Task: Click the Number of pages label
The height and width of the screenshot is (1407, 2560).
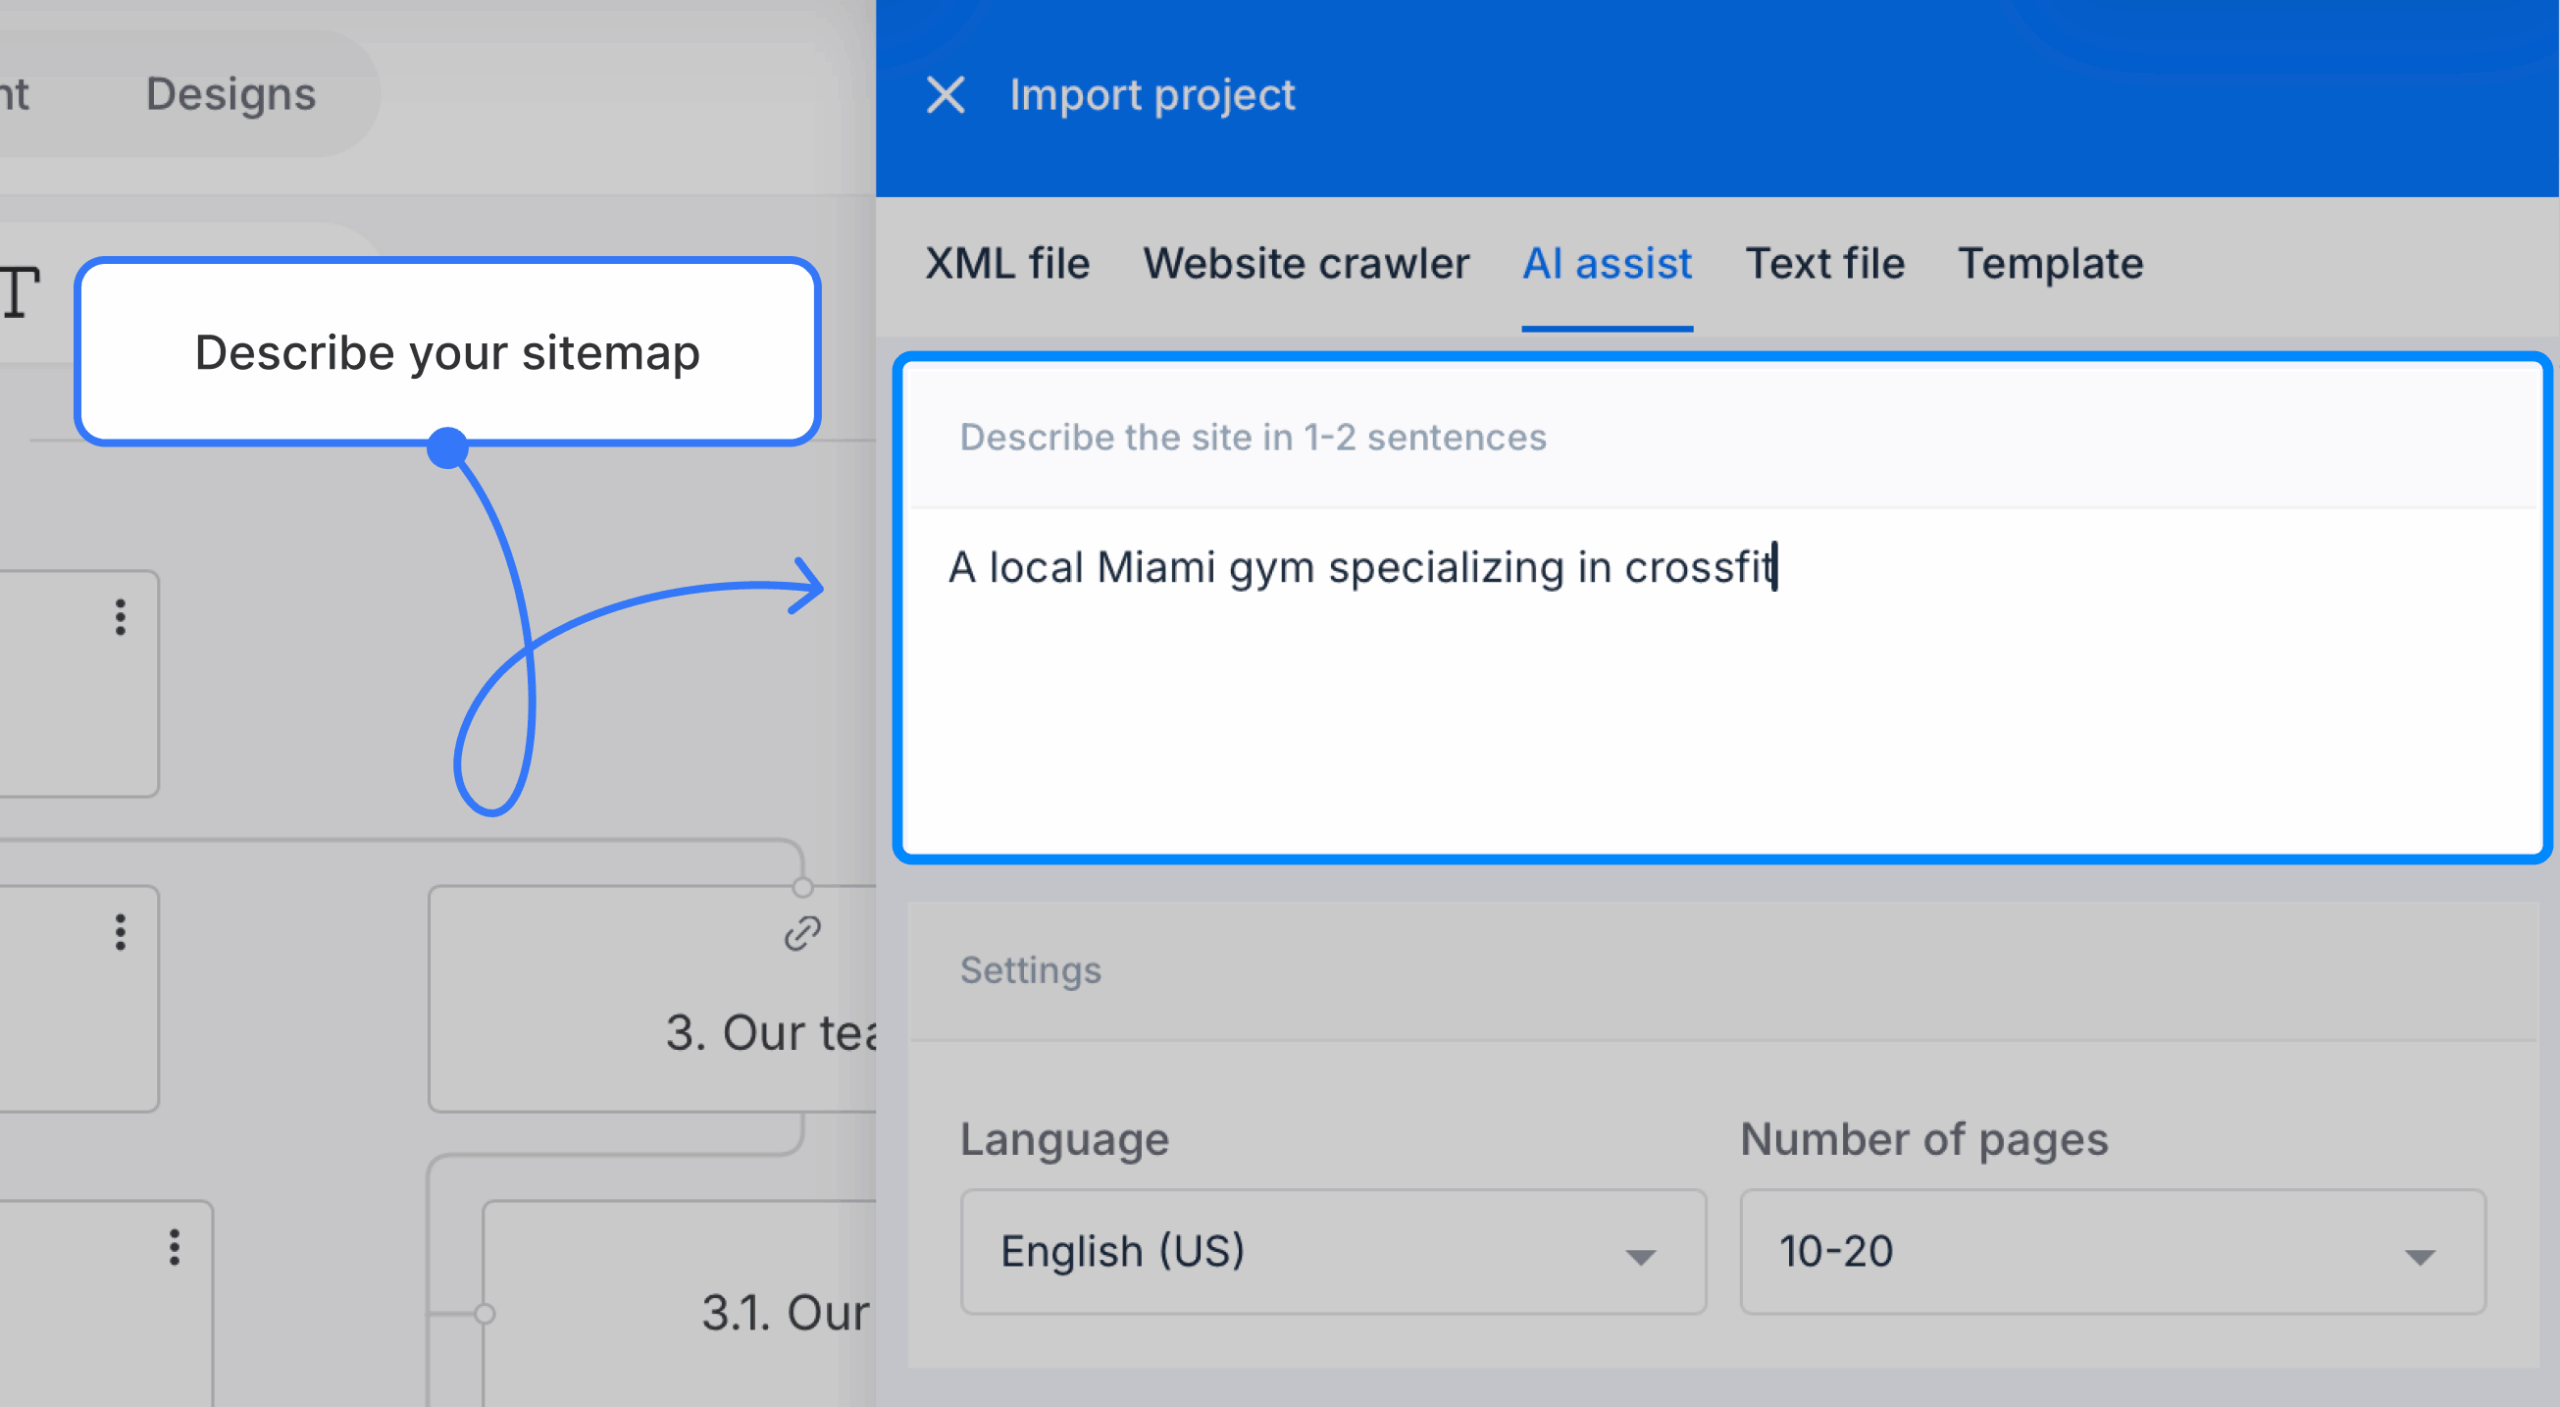Action: (x=1924, y=1139)
